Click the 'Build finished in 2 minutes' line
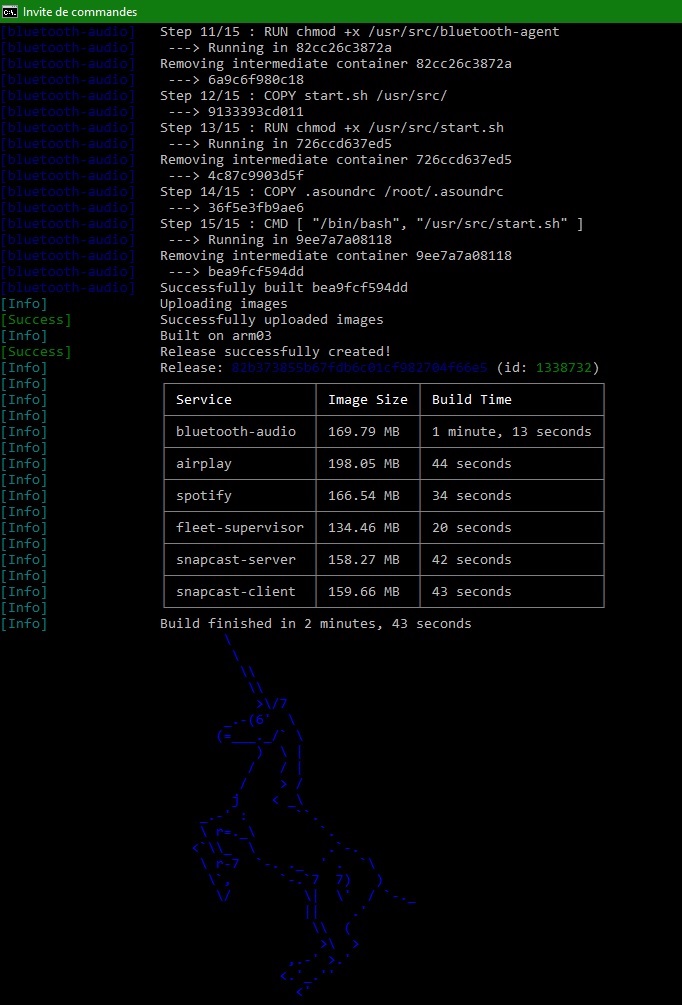The width and height of the screenshot is (682, 1005). coord(316,624)
